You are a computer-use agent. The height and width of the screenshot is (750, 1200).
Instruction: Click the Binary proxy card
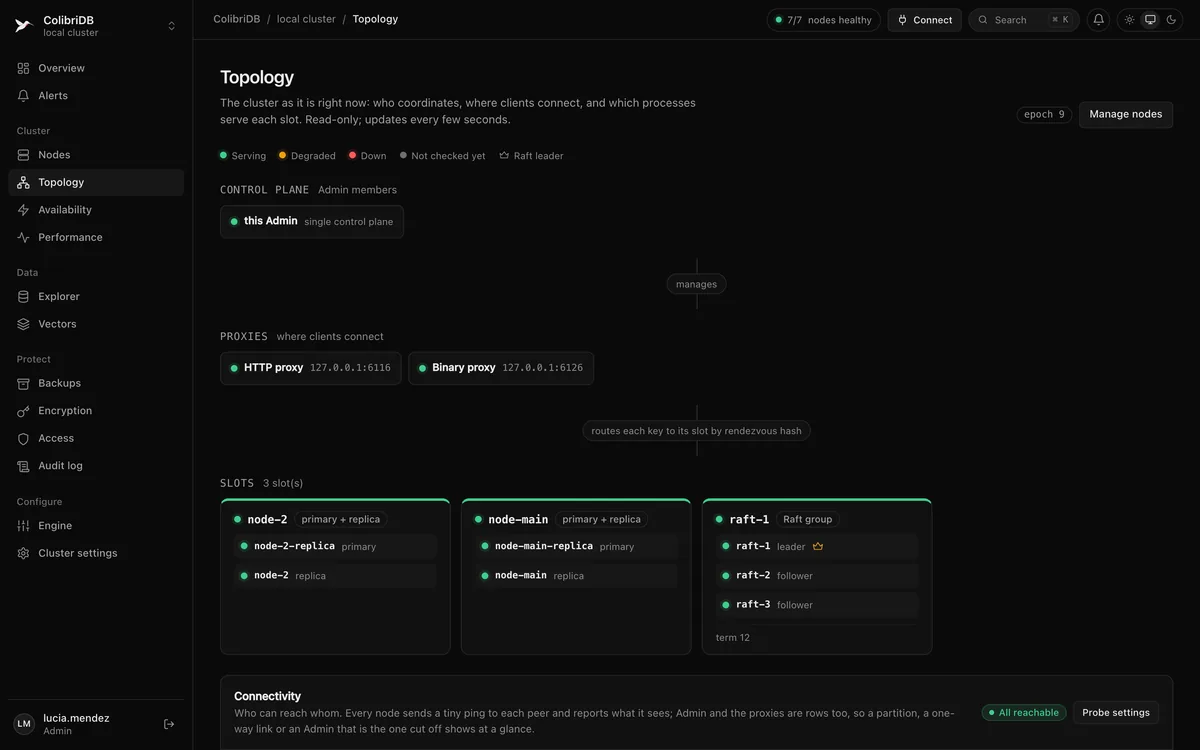[501, 368]
